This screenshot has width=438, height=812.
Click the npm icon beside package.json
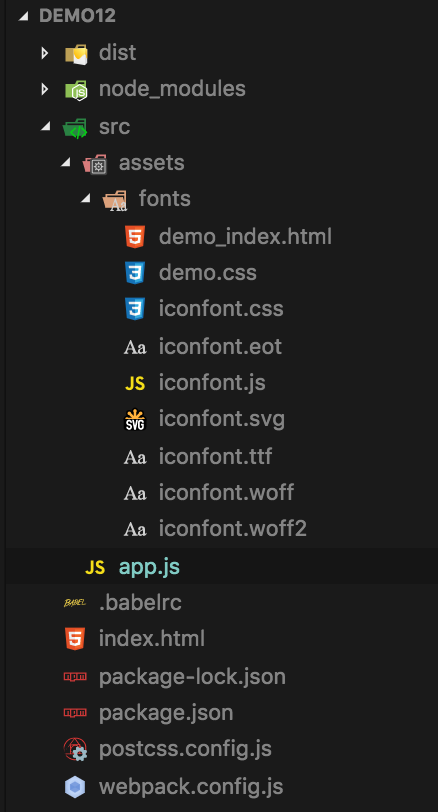click(x=75, y=713)
